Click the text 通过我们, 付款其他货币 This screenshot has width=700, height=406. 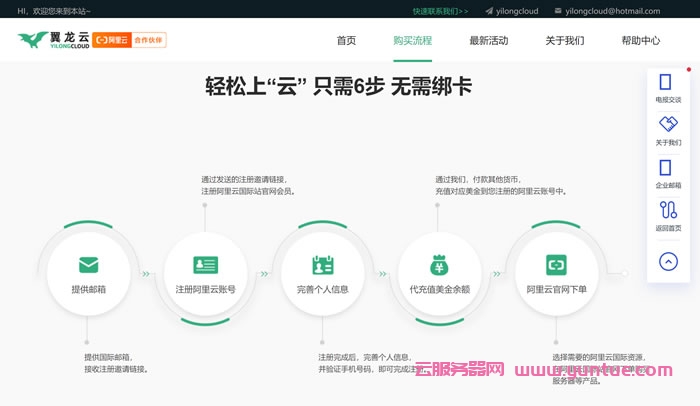479,180
